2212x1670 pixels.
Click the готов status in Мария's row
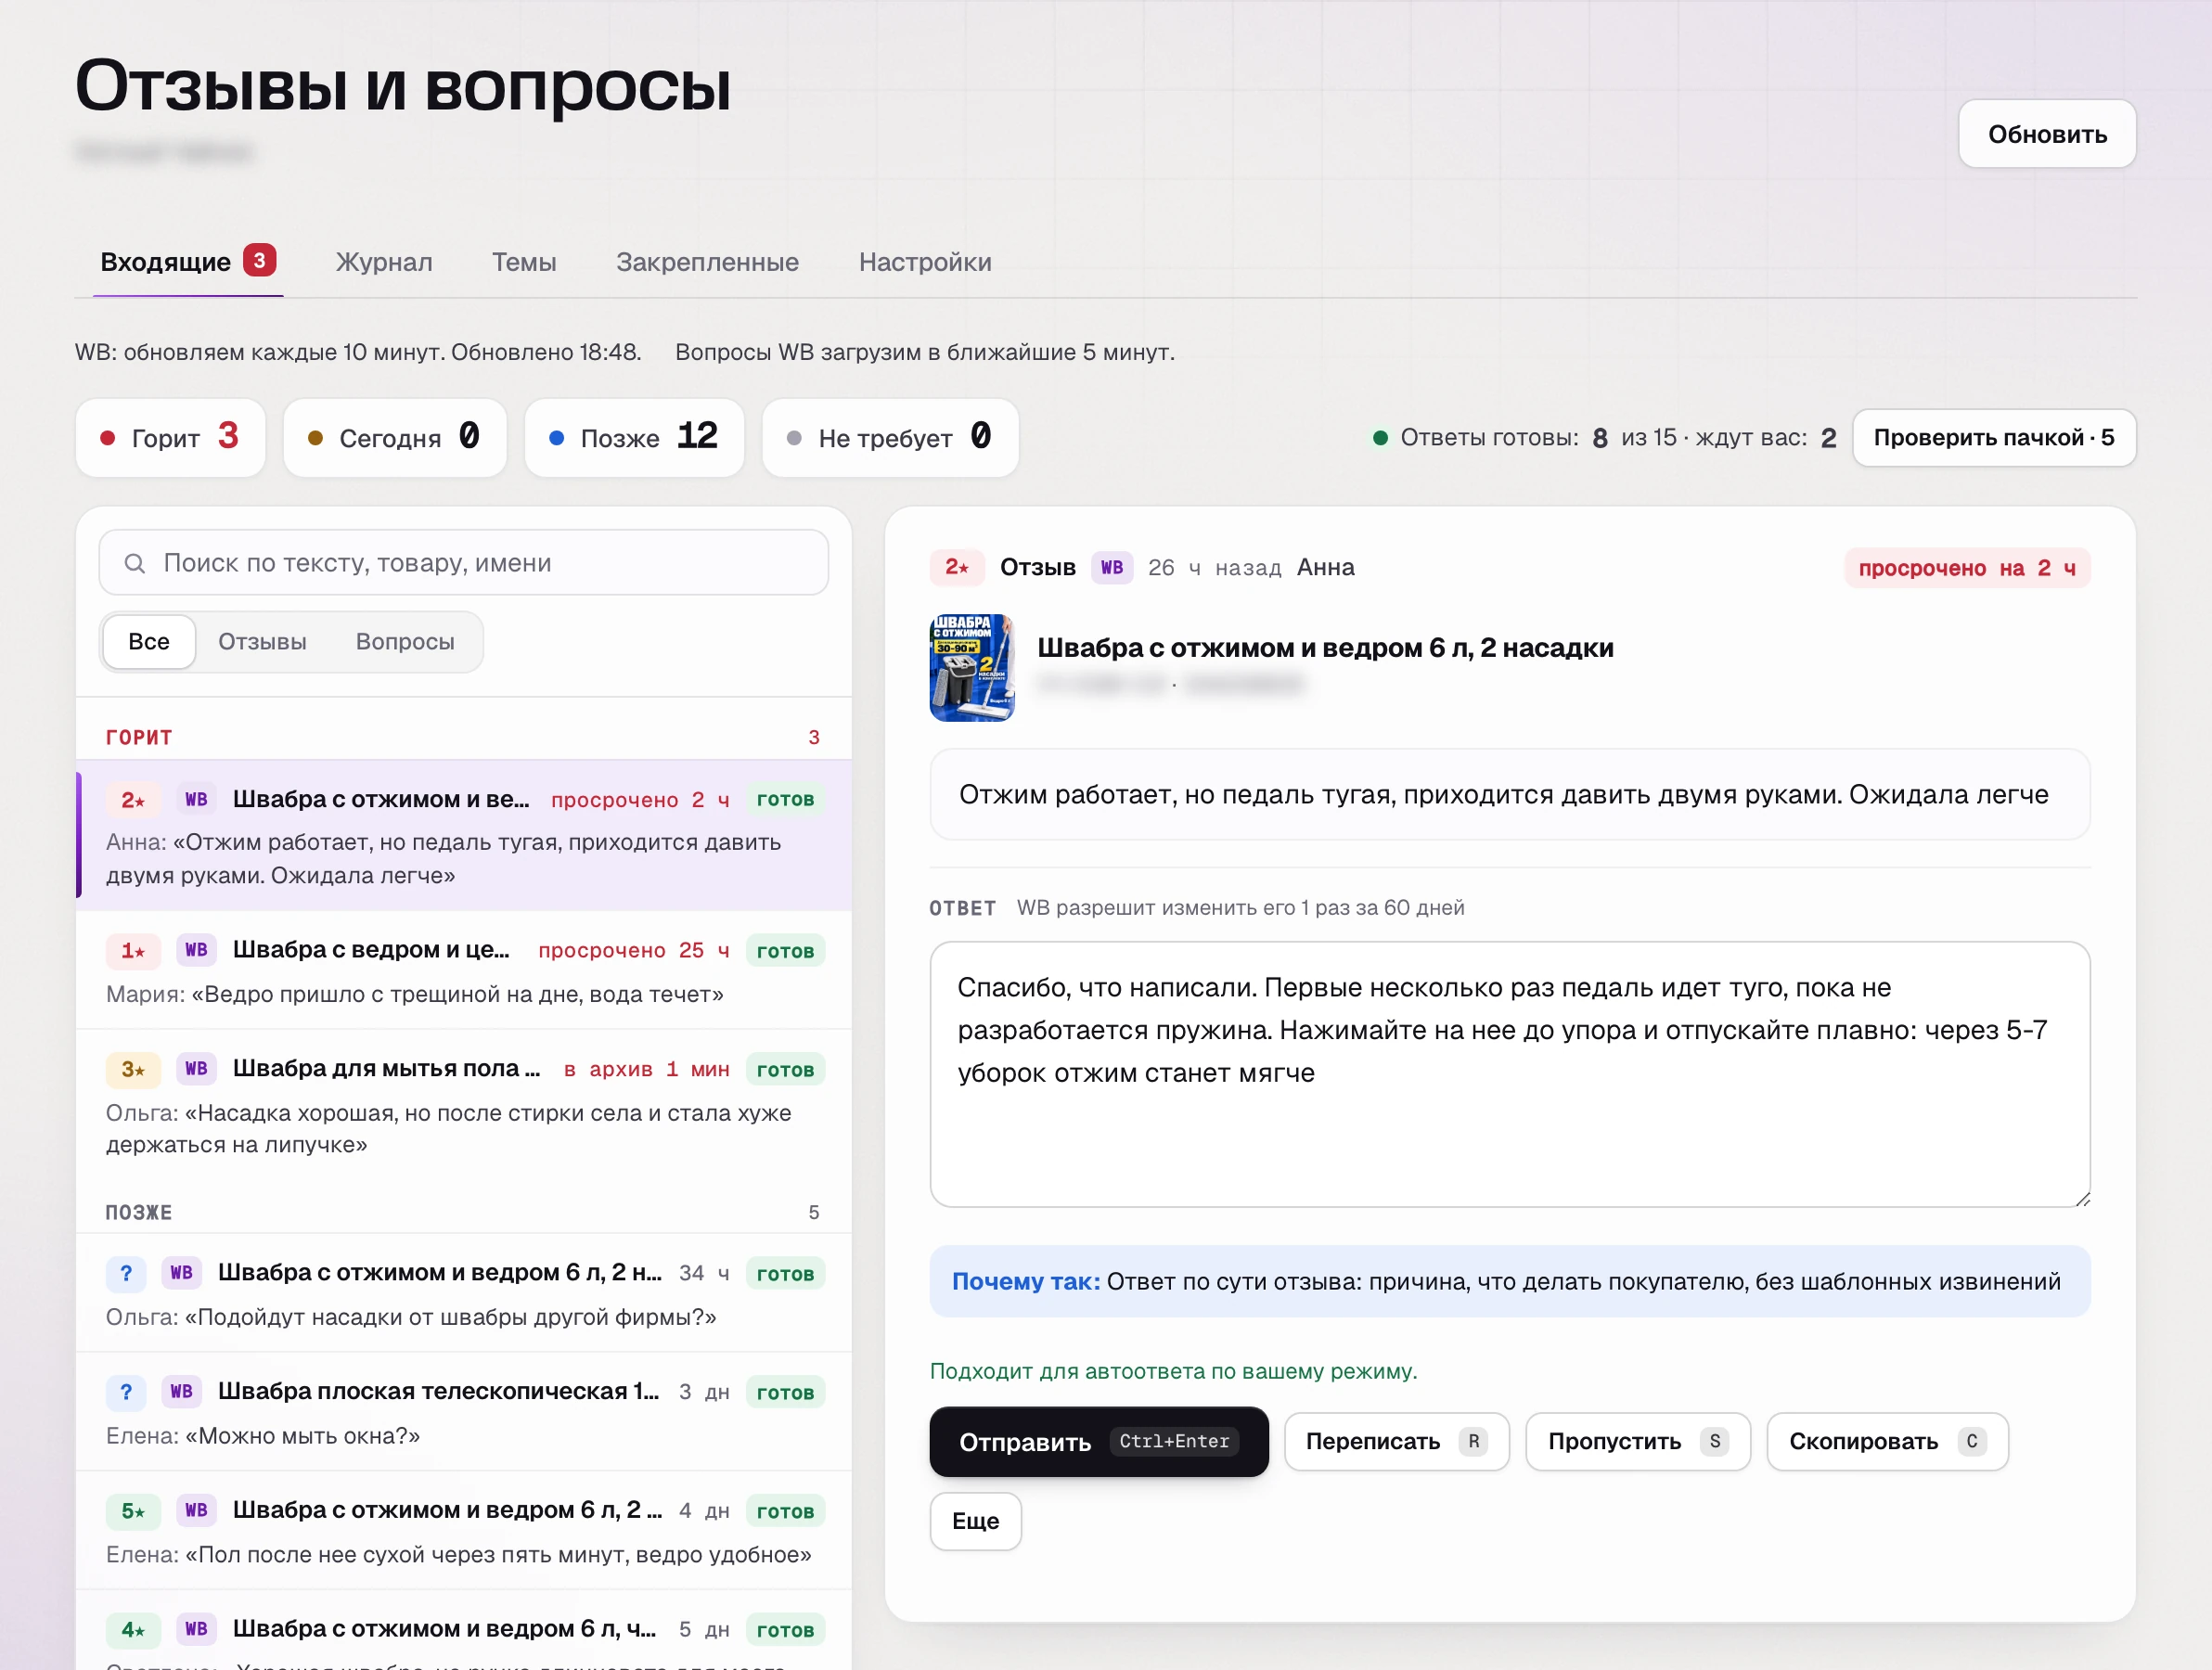coord(785,950)
